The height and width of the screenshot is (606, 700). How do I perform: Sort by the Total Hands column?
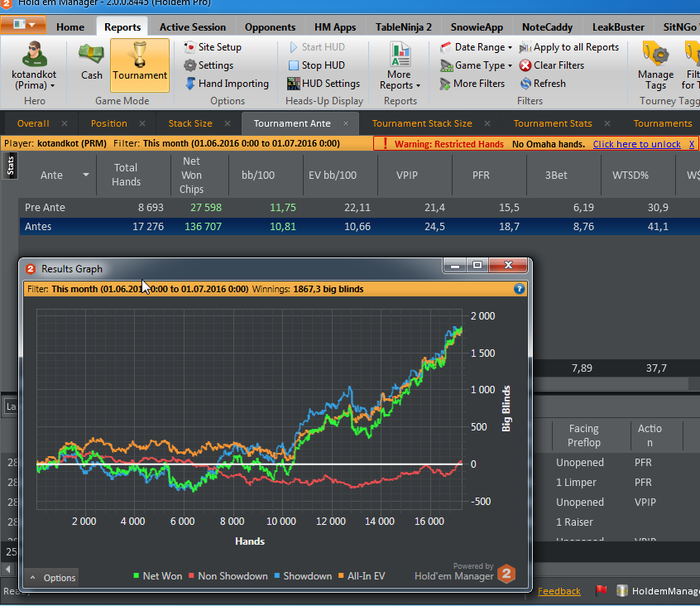pos(126,175)
